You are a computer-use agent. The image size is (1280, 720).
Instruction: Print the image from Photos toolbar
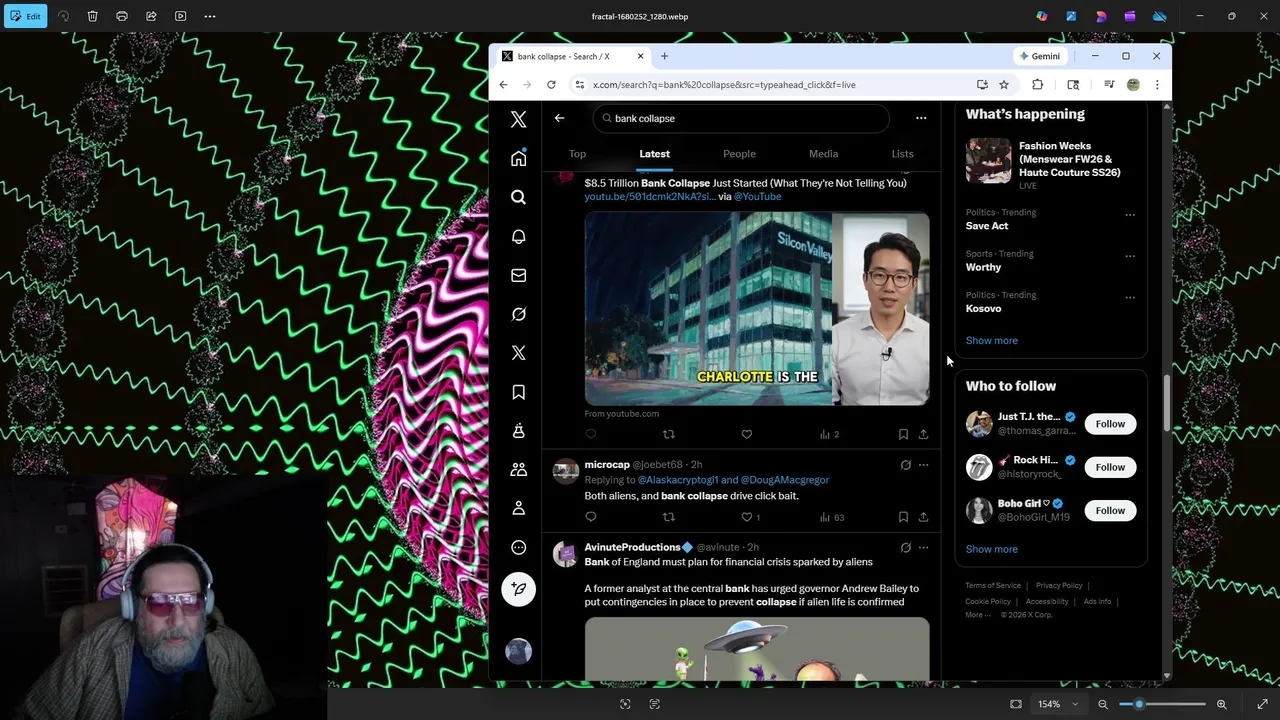122,16
